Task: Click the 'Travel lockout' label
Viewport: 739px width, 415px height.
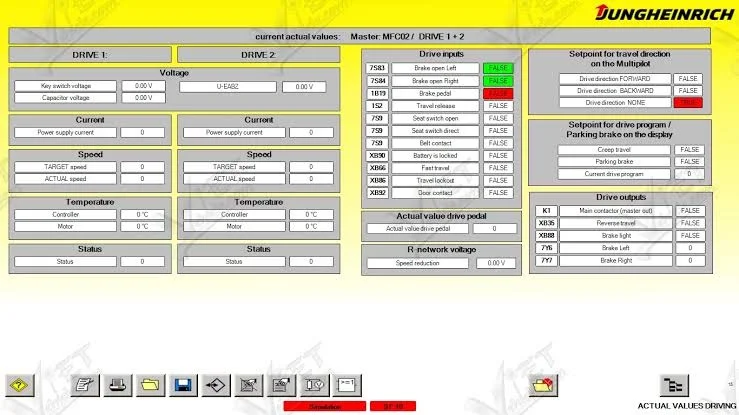Action: coord(435,180)
